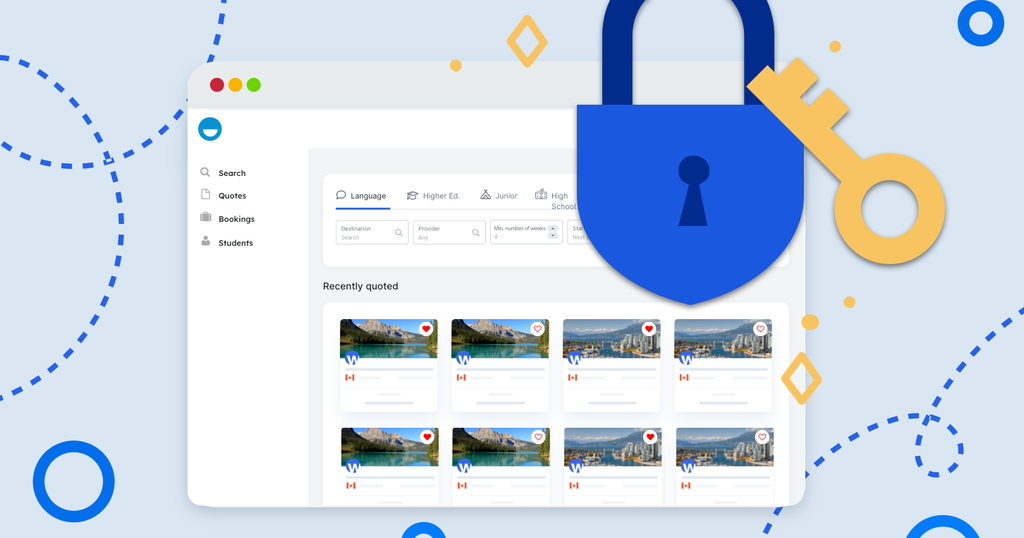Go to Bookings via sidebar label
Screen dimensions: 1024x538
236,219
